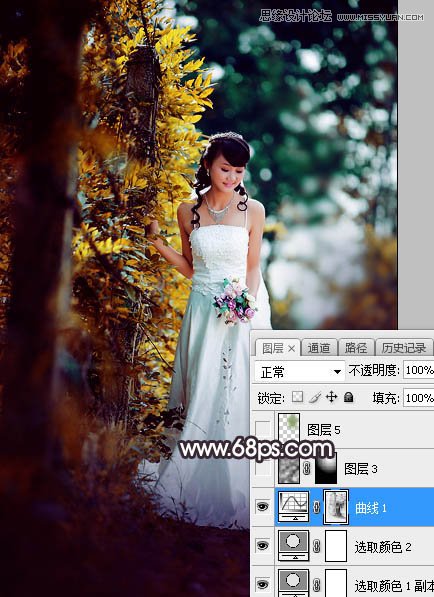Hide the 选取颜色 2 layer
Image resolution: width=434 pixels, height=597 pixels.
(x=263, y=546)
